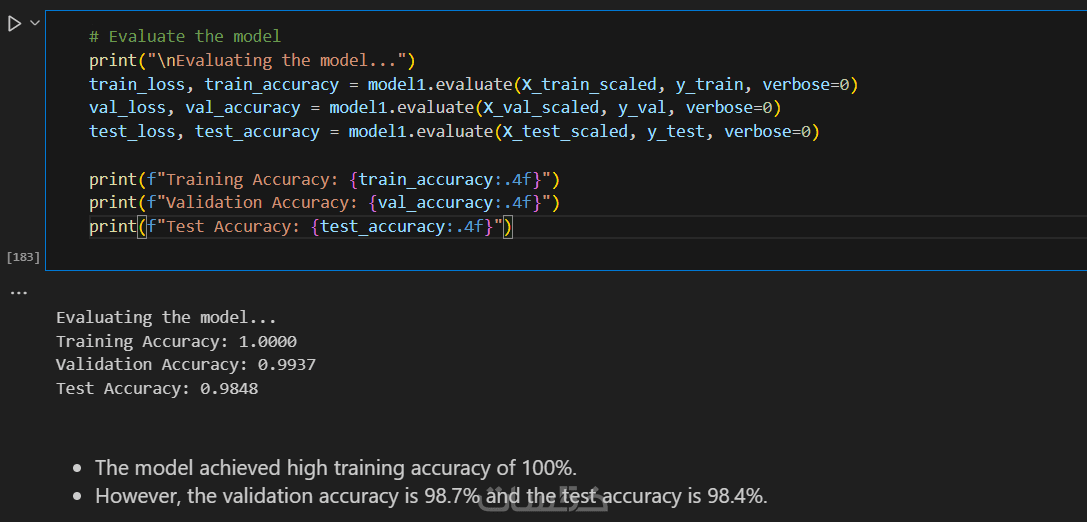Screen dimensions: 1087x522
Task: Select the y_test argument in the code
Action: (x=675, y=132)
